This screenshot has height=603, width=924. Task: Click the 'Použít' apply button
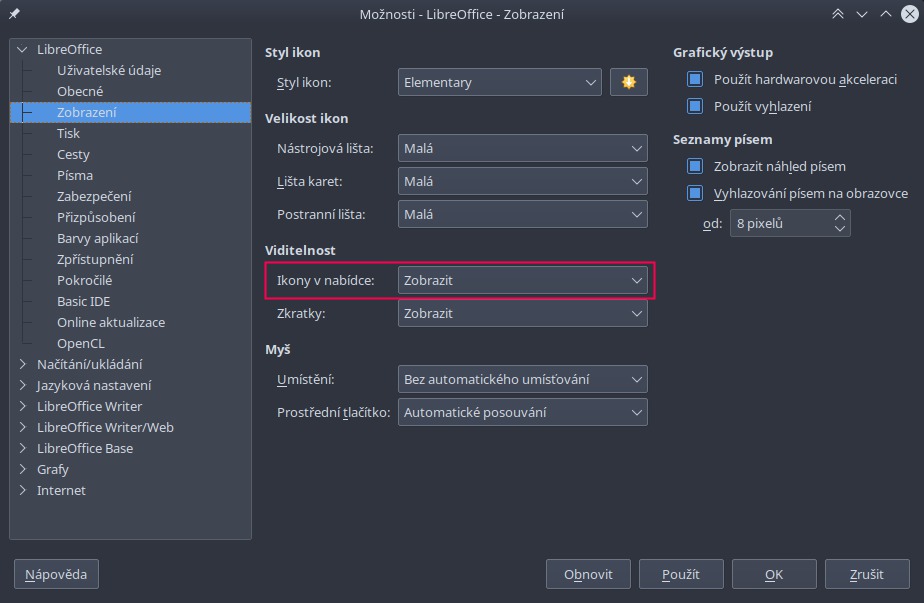681,574
